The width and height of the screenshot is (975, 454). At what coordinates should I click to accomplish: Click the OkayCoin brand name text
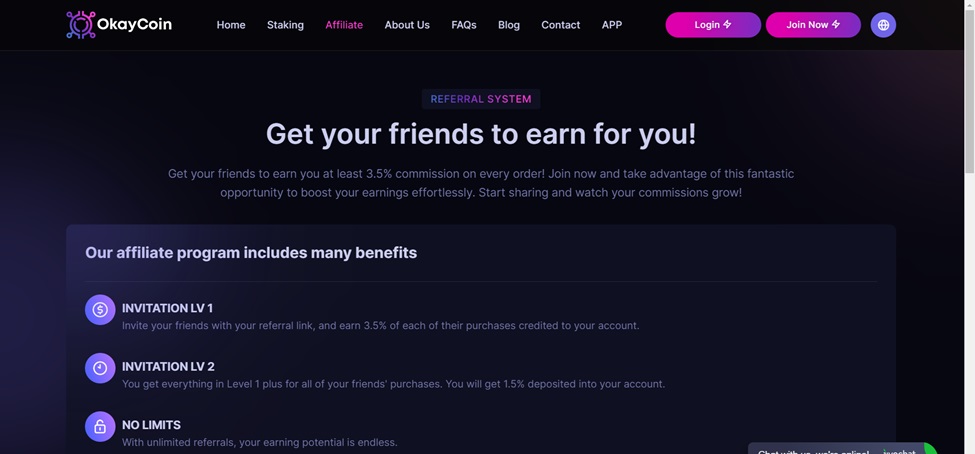tap(134, 25)
